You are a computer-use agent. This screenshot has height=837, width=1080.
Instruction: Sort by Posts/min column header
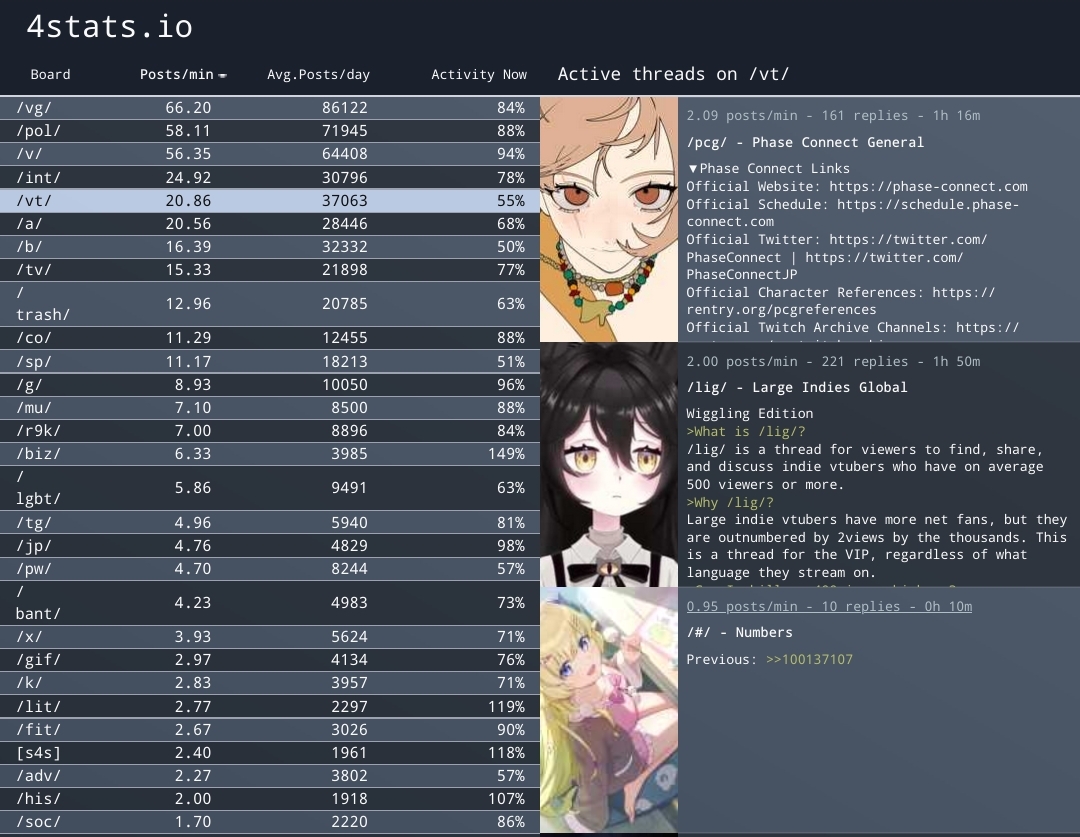[x=177, y=74]
